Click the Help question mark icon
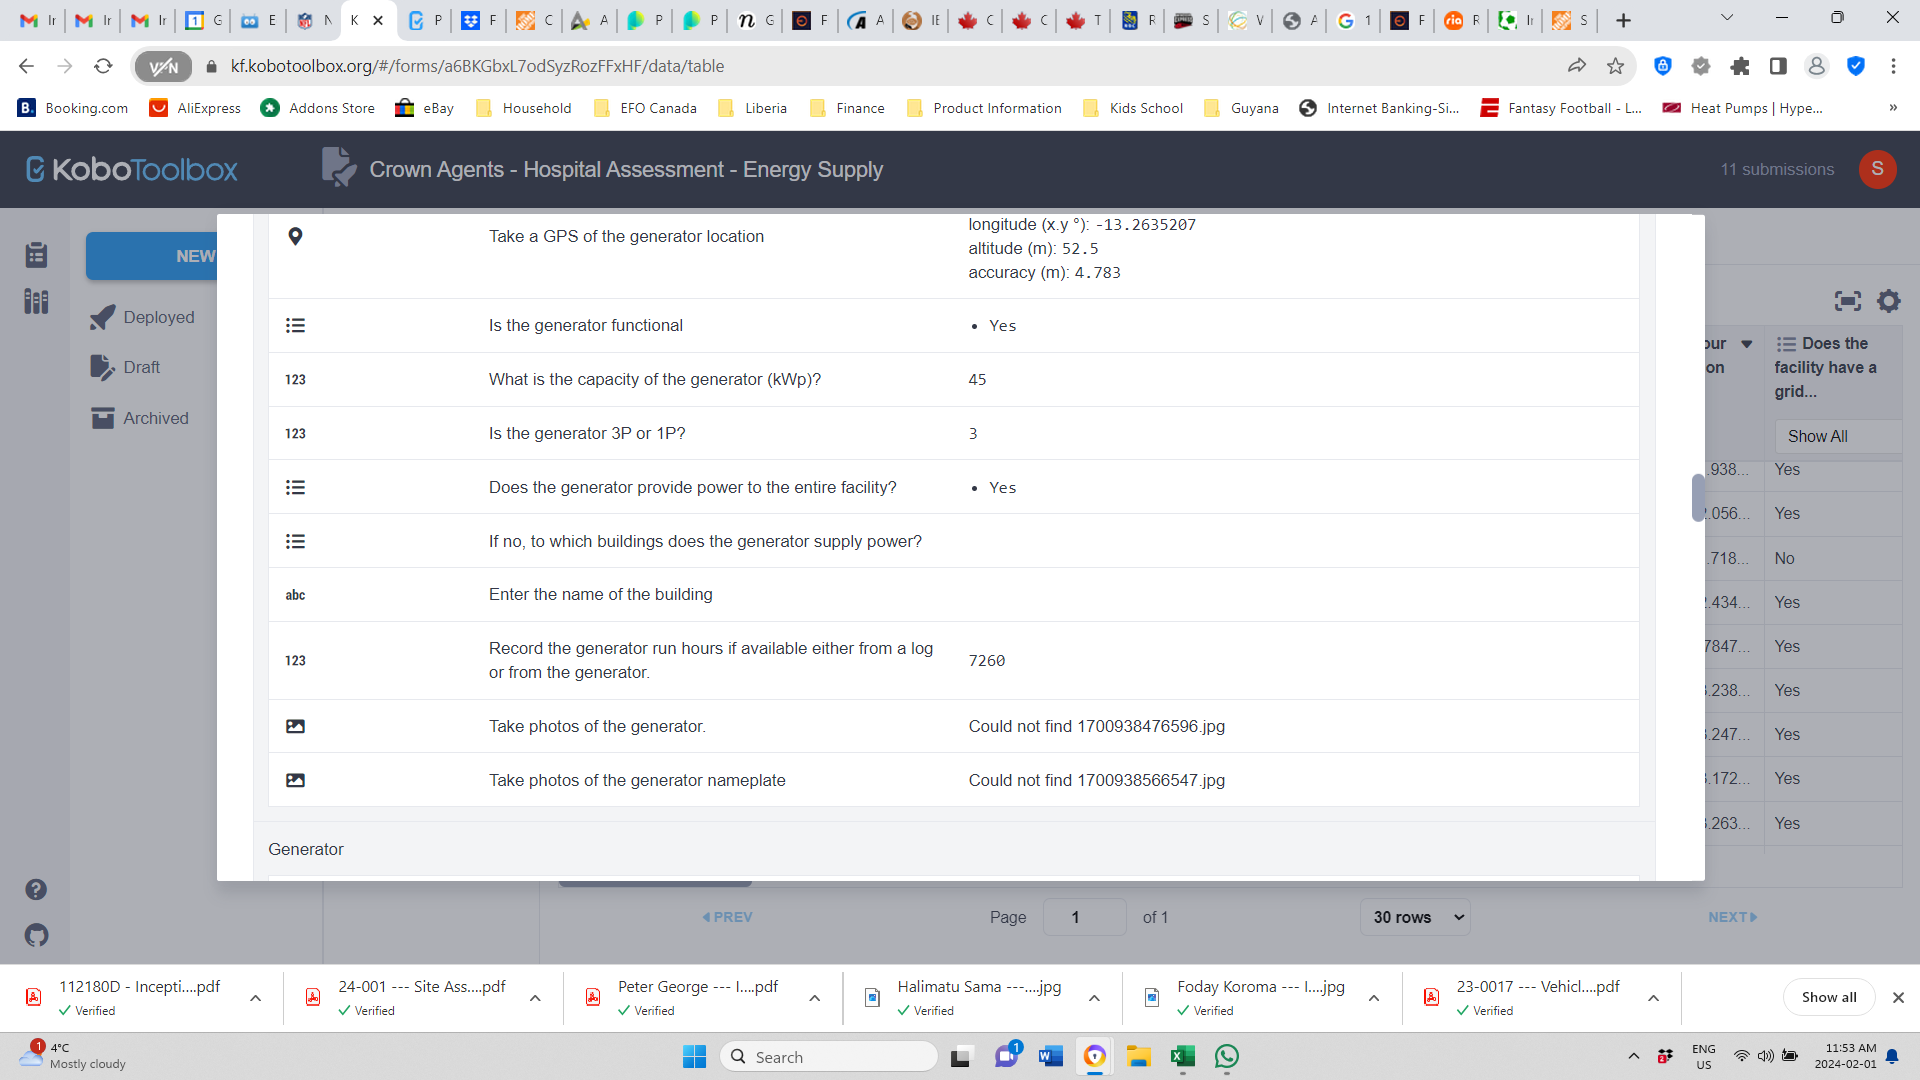The image size is (1920, 1080). click(36, 889)
